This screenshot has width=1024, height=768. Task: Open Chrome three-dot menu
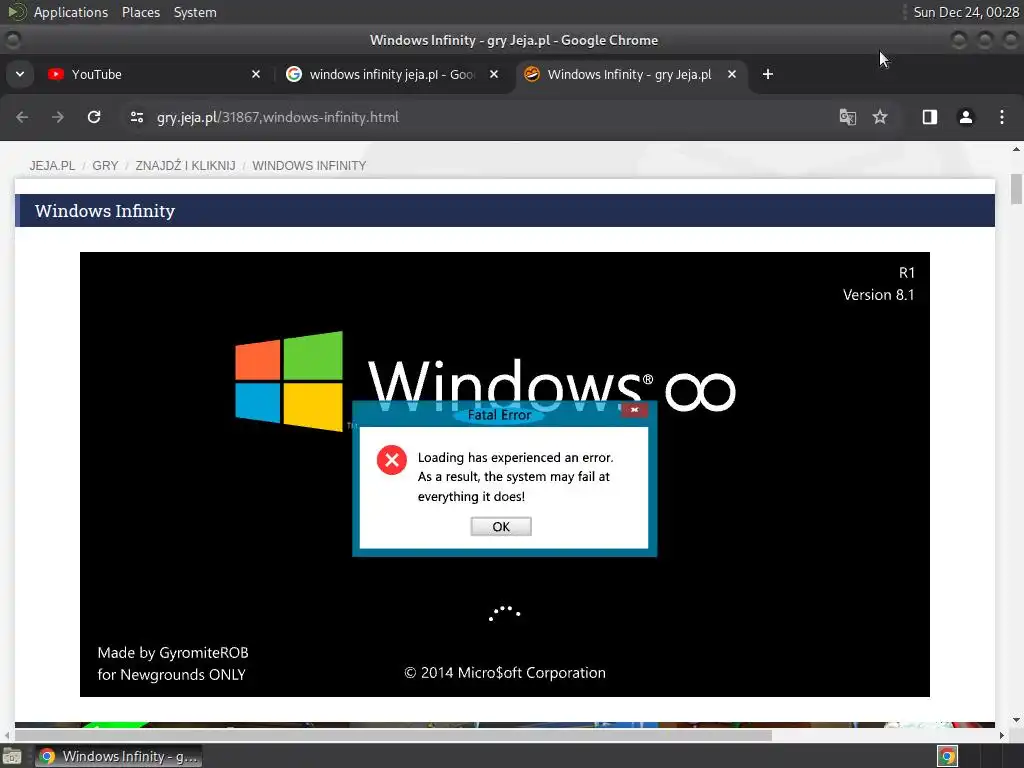click(x=1002, y=117)
